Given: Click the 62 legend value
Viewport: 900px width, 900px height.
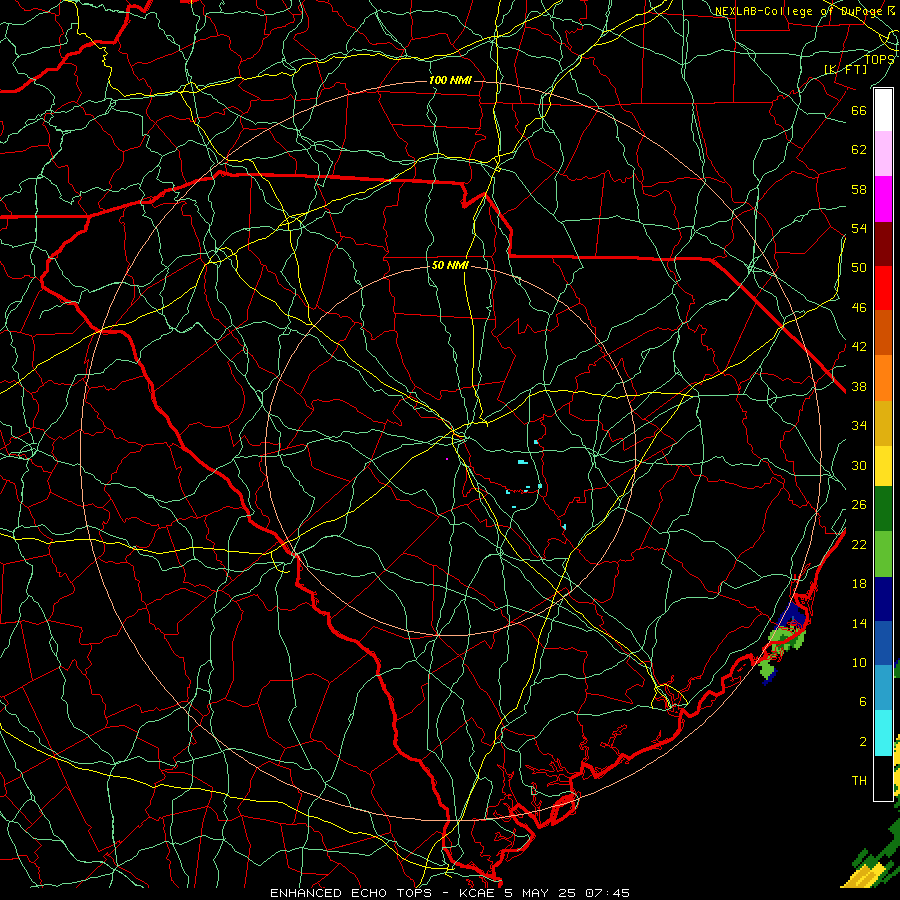Looking at the screenshot, I should point(859,150).
